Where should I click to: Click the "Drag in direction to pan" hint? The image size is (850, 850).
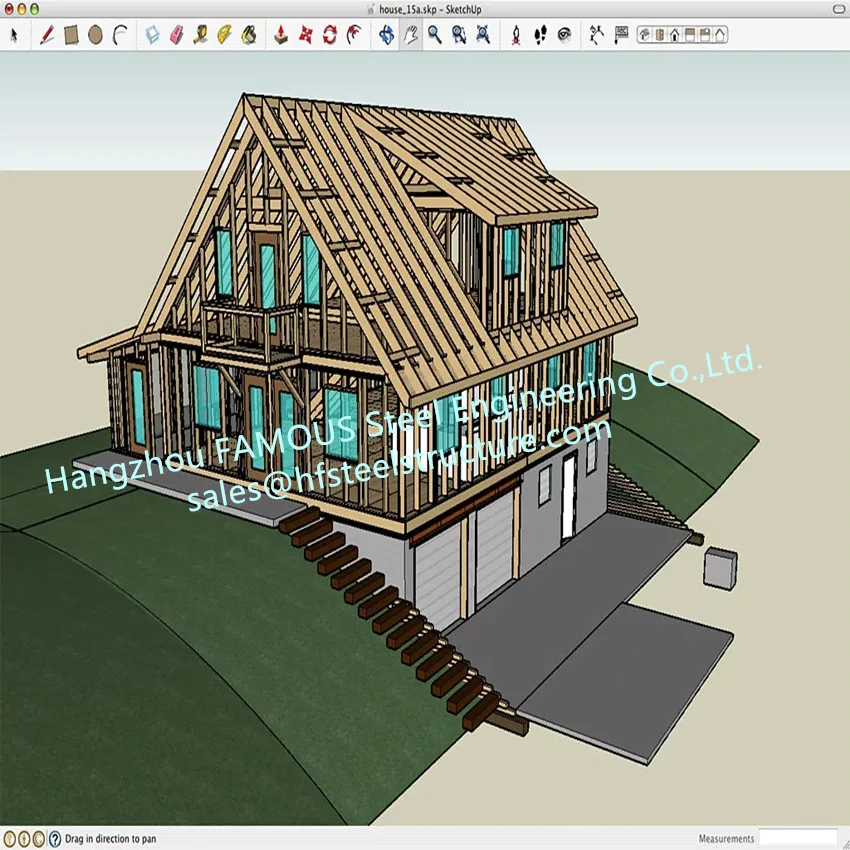(x=111, y=839)
